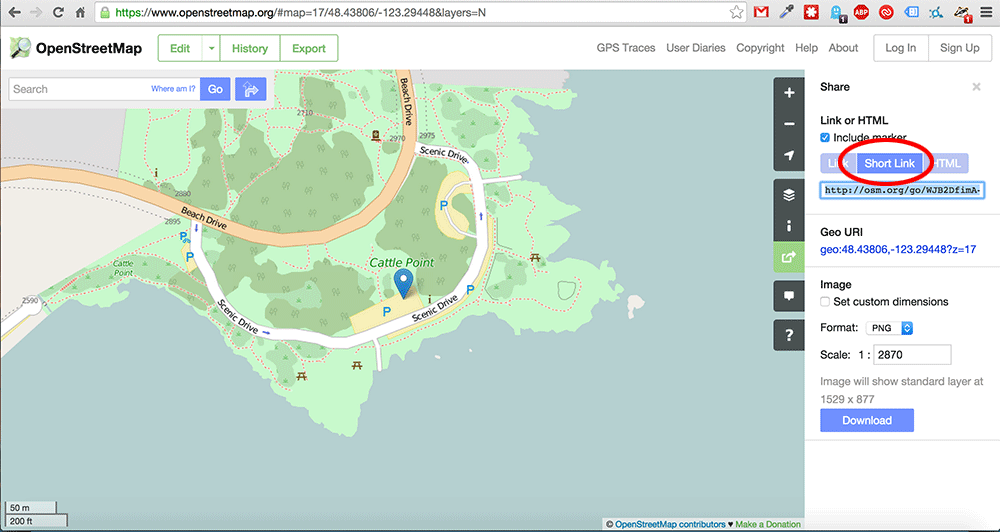
Task: Show my location with the arrow control
Action: (789, 156)
